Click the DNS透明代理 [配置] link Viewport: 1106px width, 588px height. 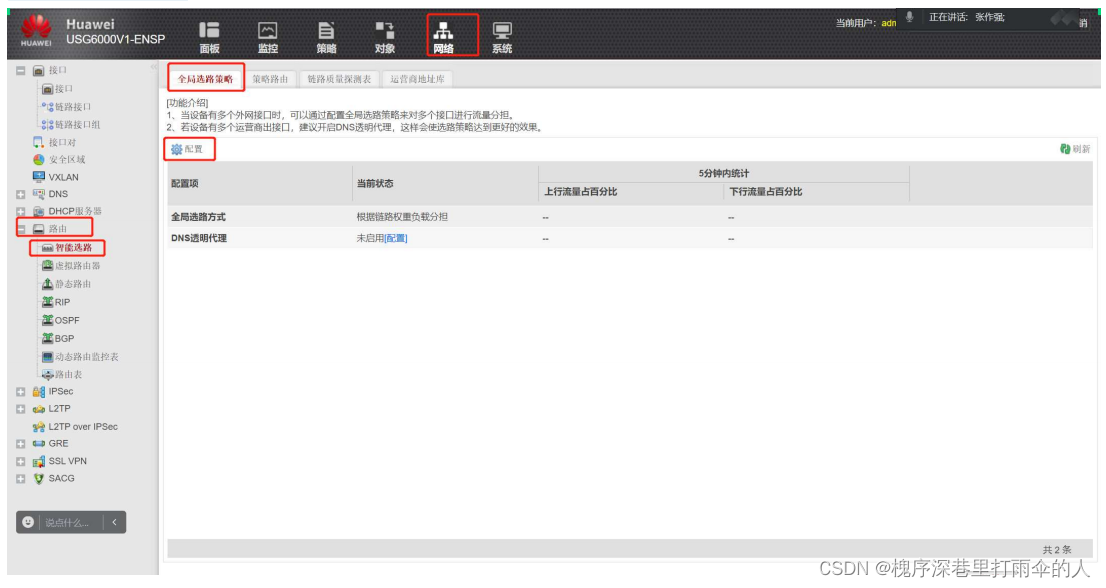[396, 238]
